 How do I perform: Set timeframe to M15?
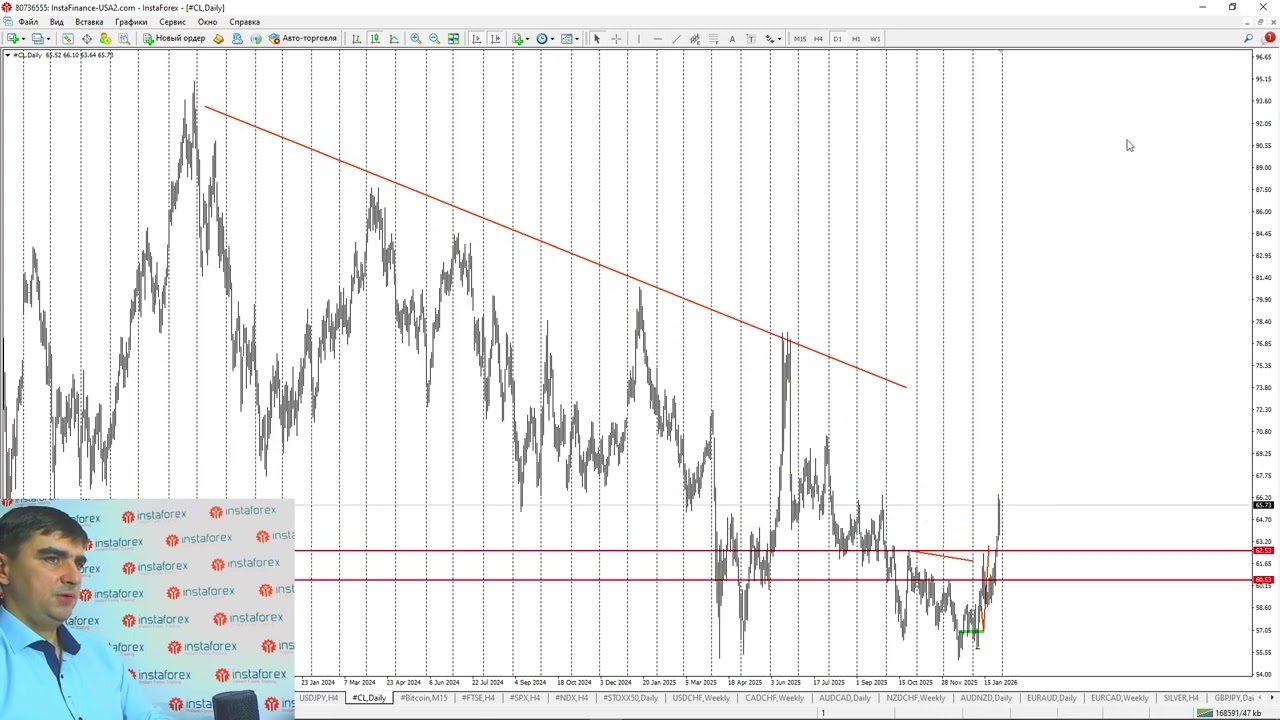tap(800, 39)
